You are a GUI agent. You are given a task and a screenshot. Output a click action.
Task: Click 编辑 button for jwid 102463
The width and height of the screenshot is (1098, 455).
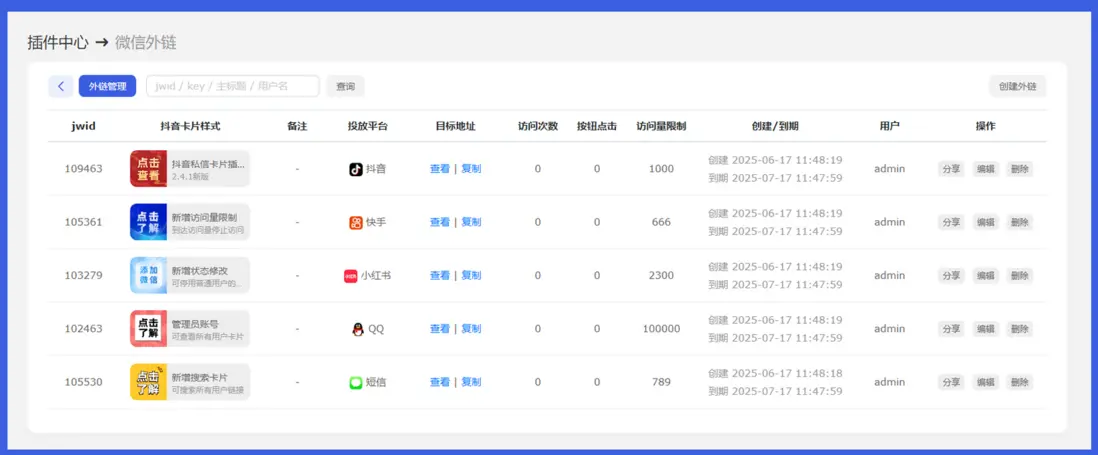coord(986,328)
